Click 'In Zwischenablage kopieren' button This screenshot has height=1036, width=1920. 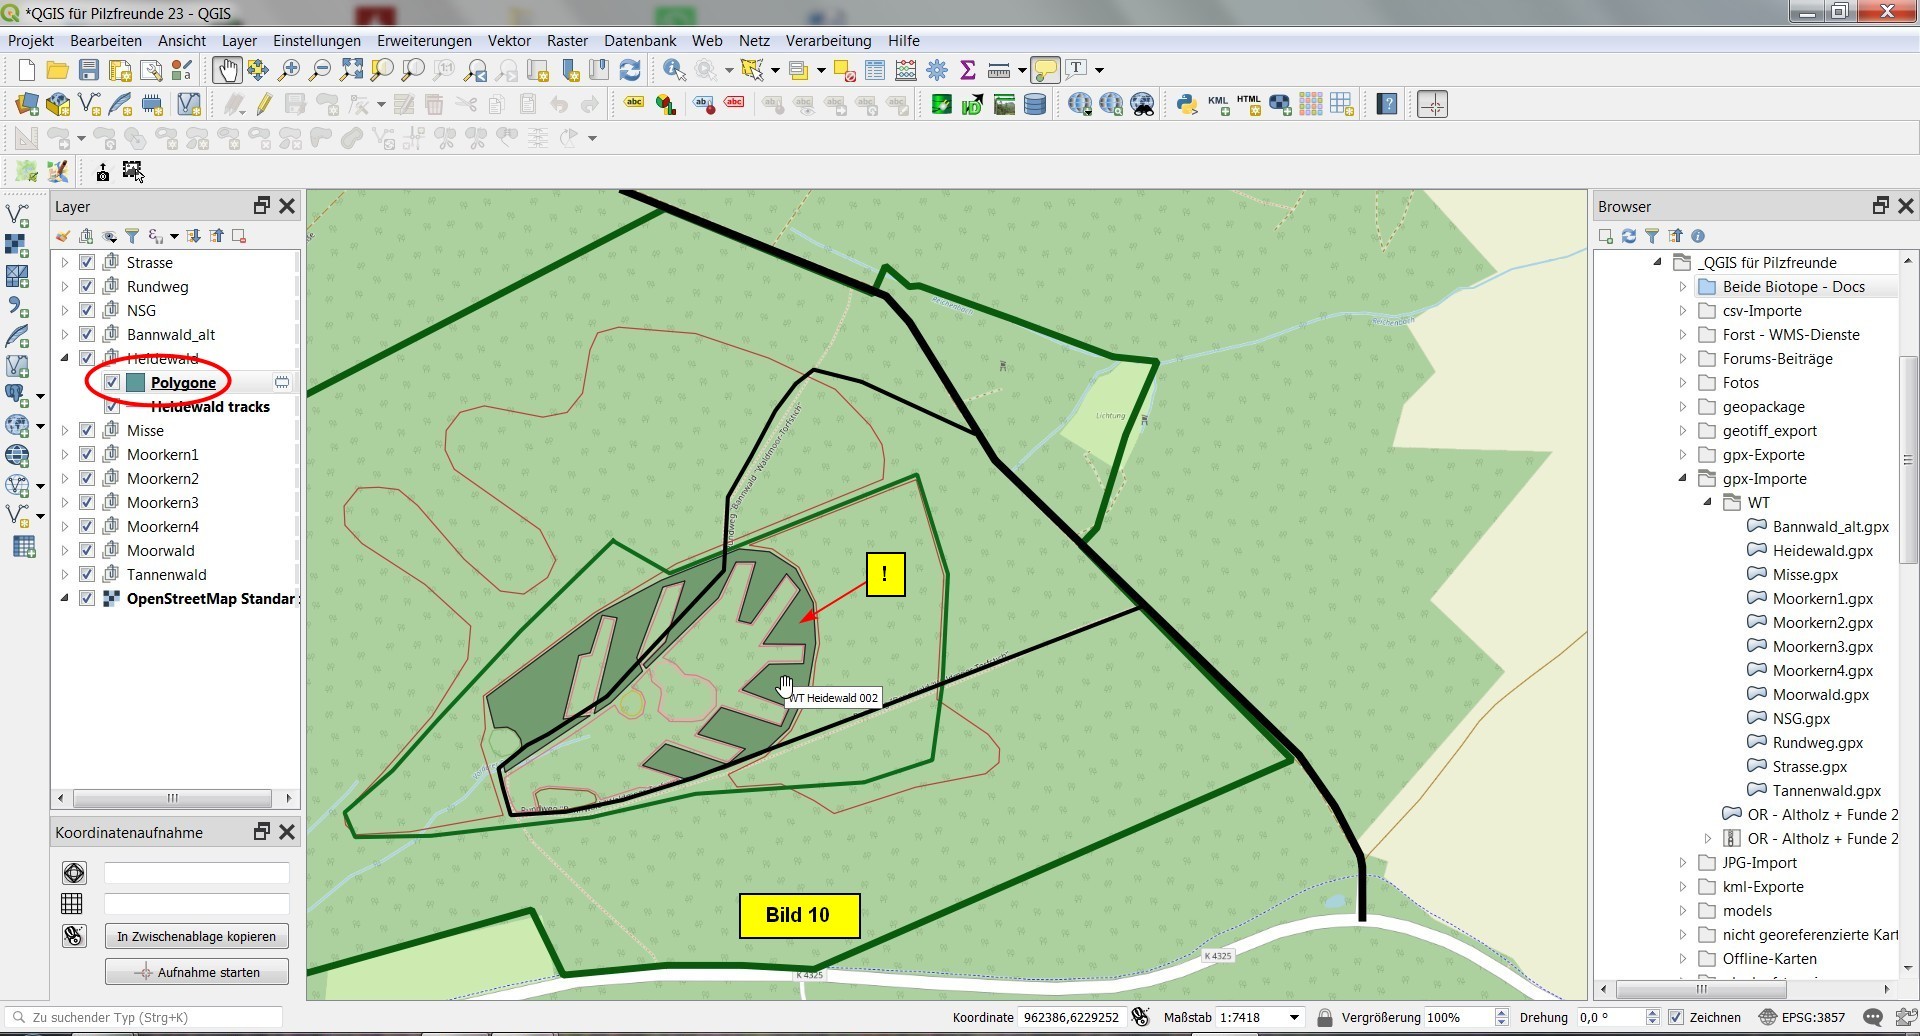coord(196,937)
